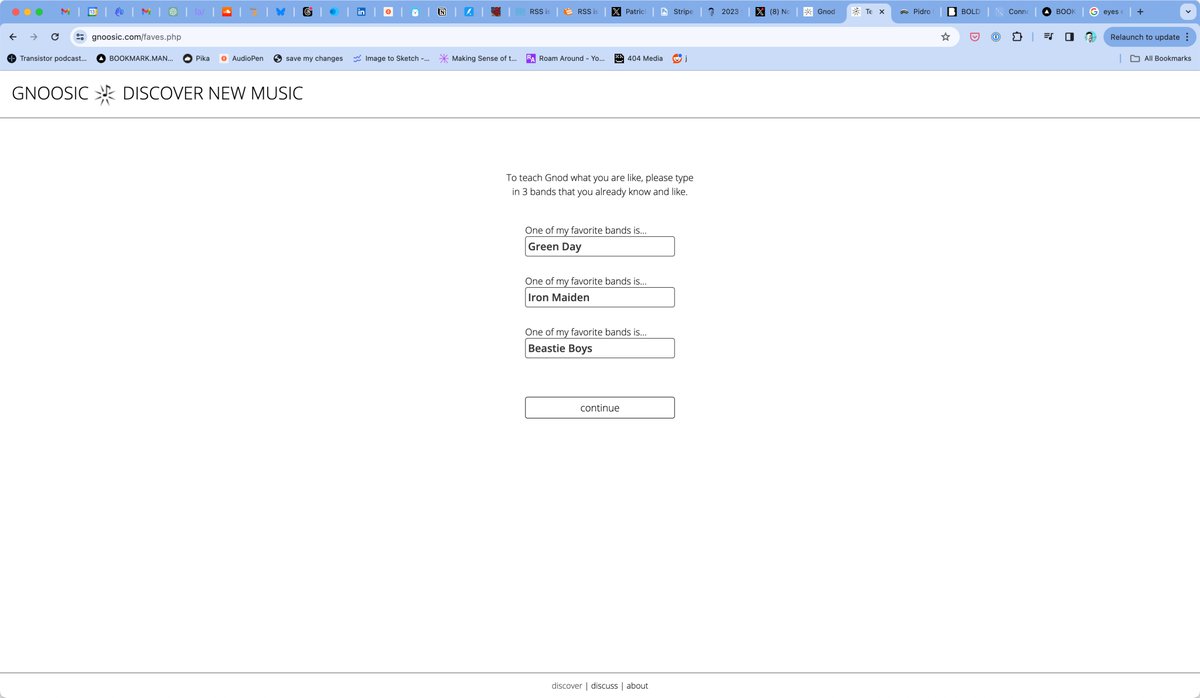Open the Extensions puzzle piece menu
This screenshot has height=698, width=1200.
1017,37
